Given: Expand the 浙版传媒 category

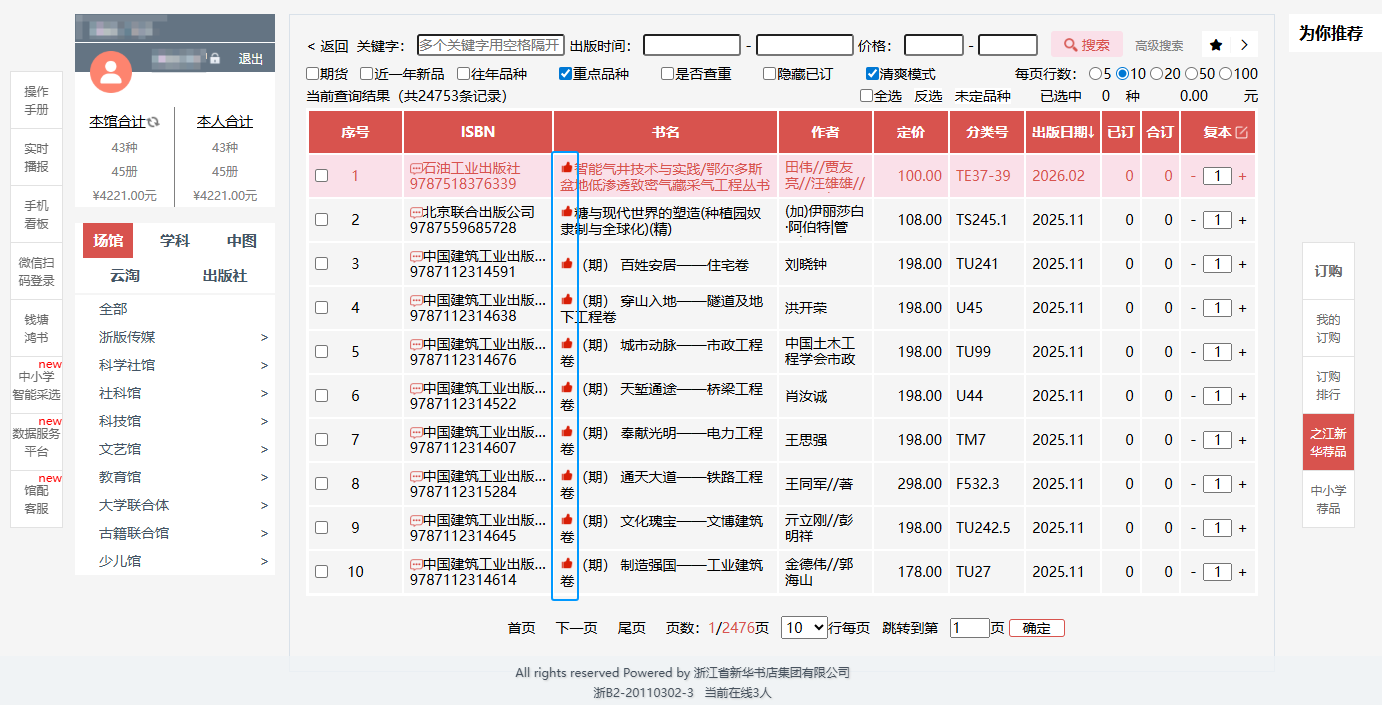Looking at the screenshot, I should click(x=264, y=338).
